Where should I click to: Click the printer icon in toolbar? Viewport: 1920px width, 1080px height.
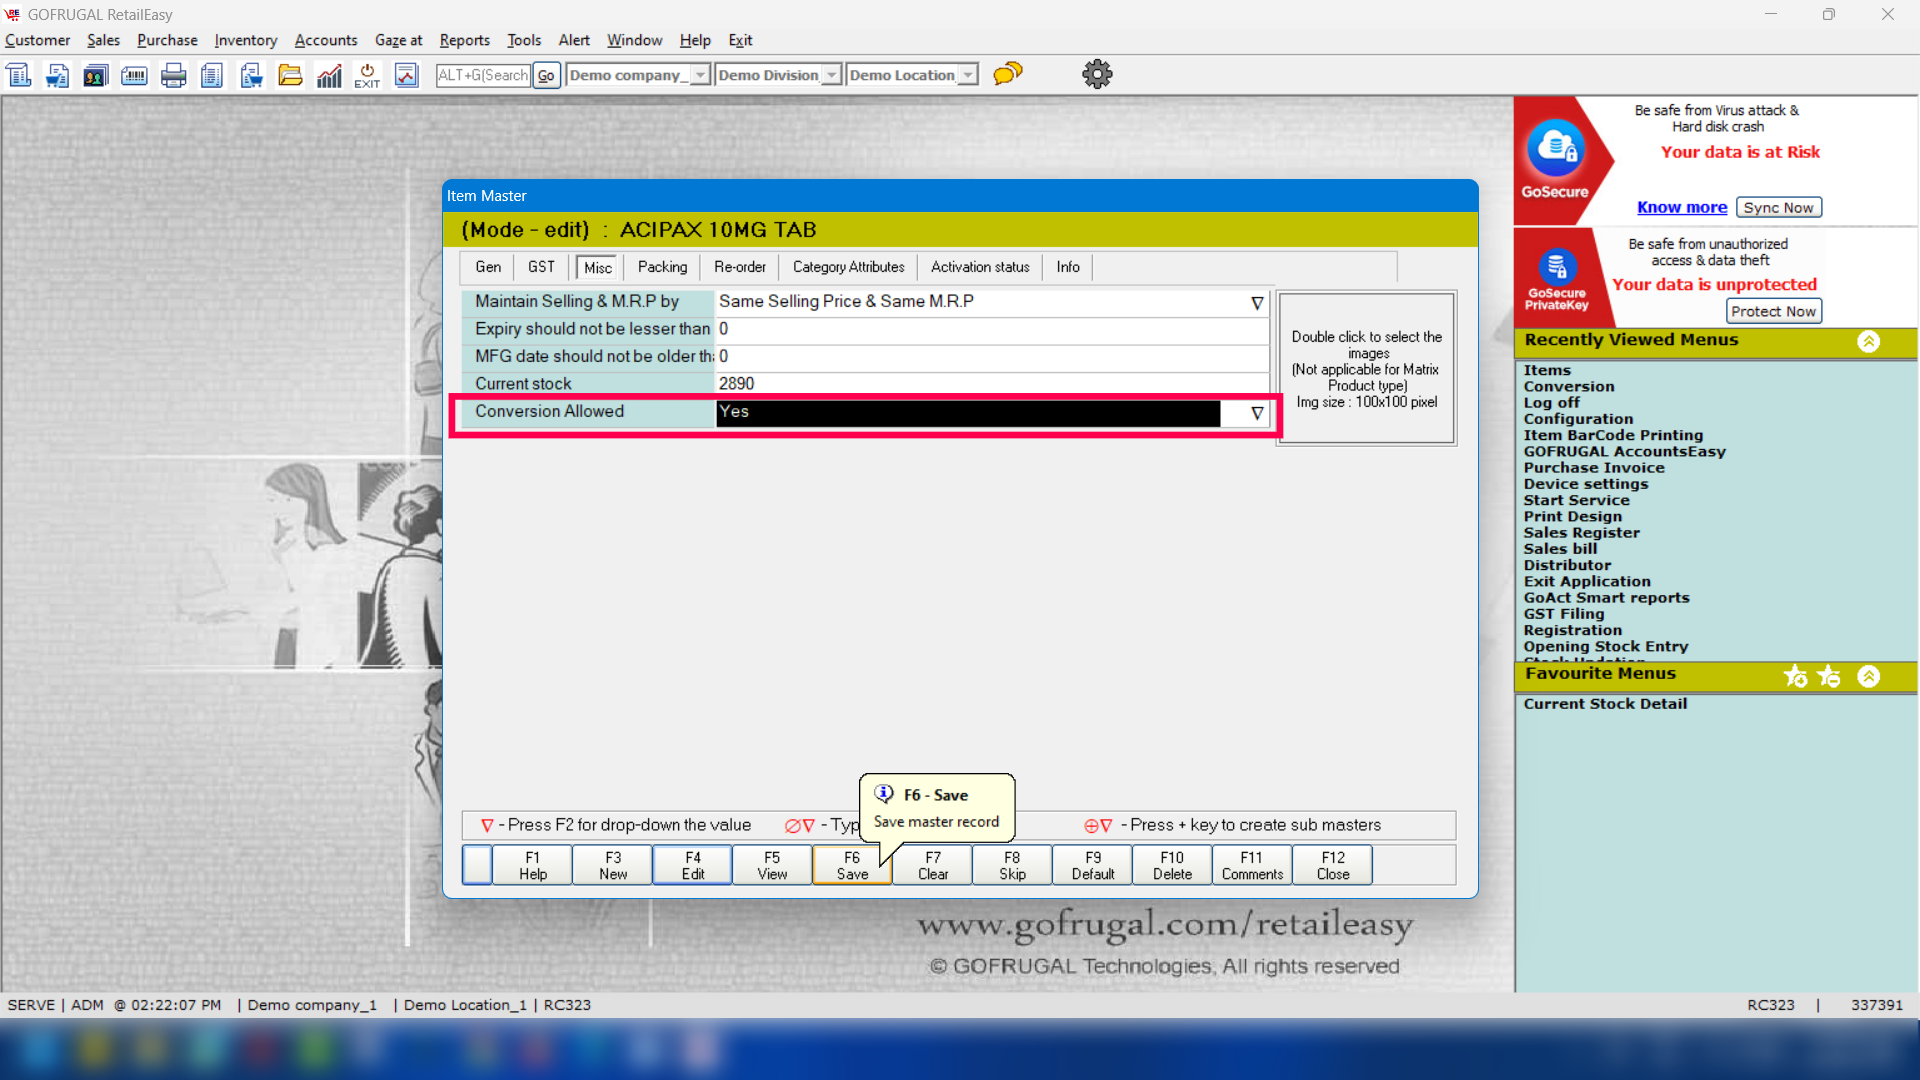(x=173, y=75)
